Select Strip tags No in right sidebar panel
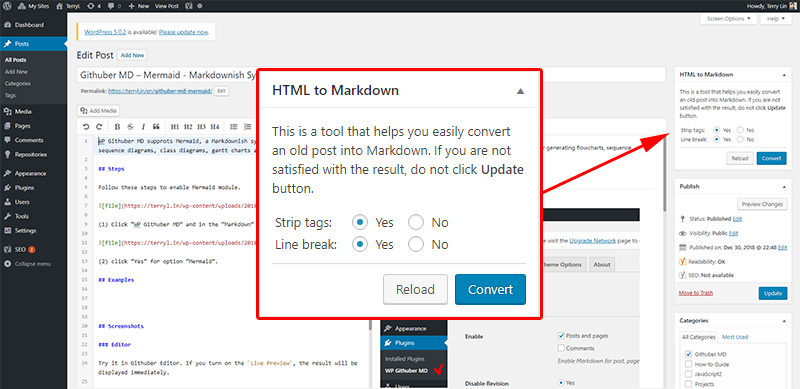The image size is (800, 389). (x=740, y=130)
